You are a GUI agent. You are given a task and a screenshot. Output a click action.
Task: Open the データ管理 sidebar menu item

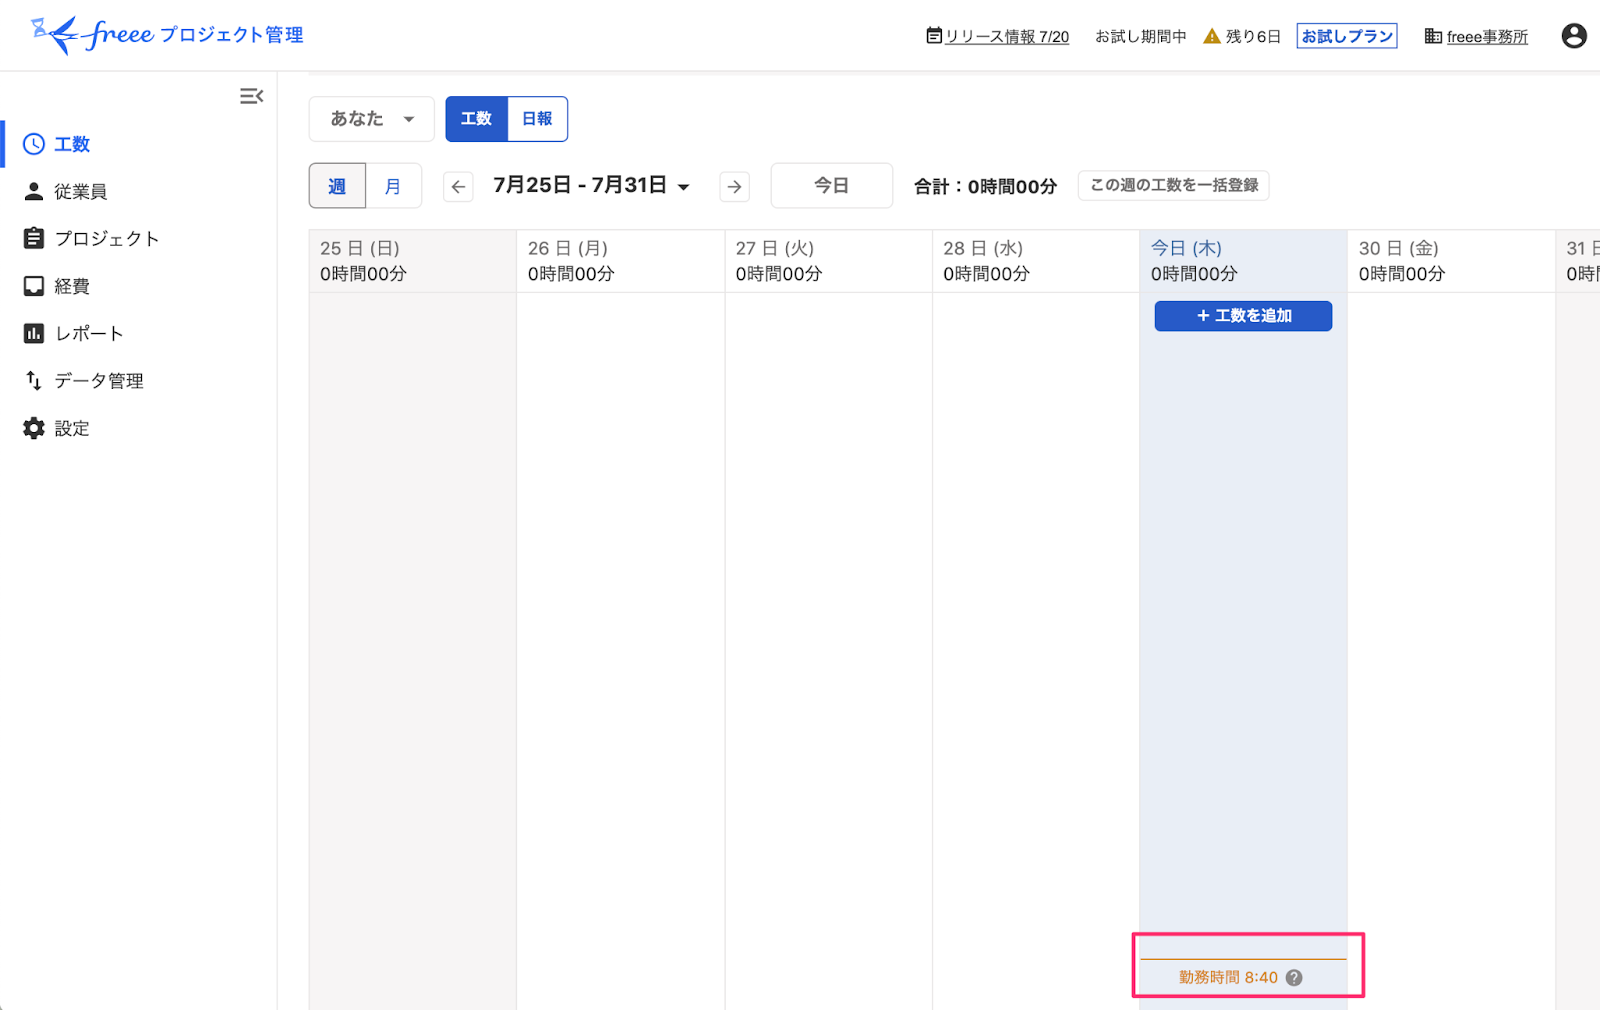pyautogui.click(x=139, y=380)
